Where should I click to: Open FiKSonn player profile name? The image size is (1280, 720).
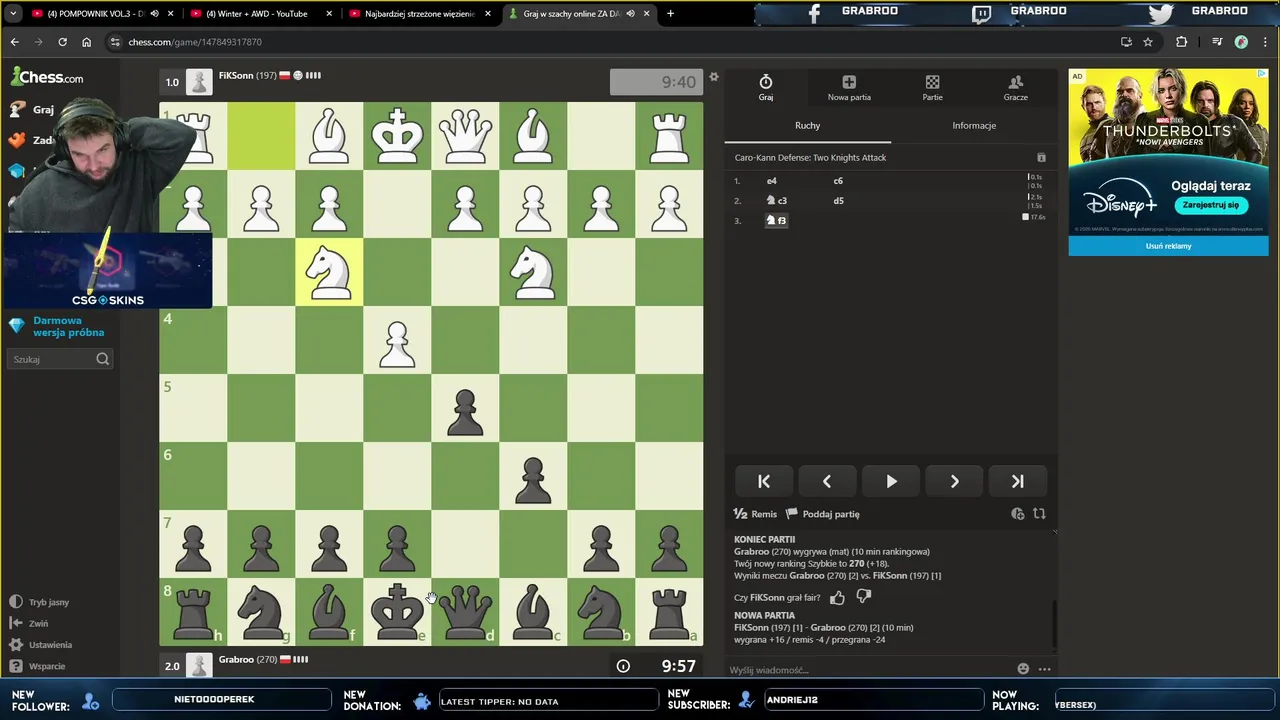[236, 76]
